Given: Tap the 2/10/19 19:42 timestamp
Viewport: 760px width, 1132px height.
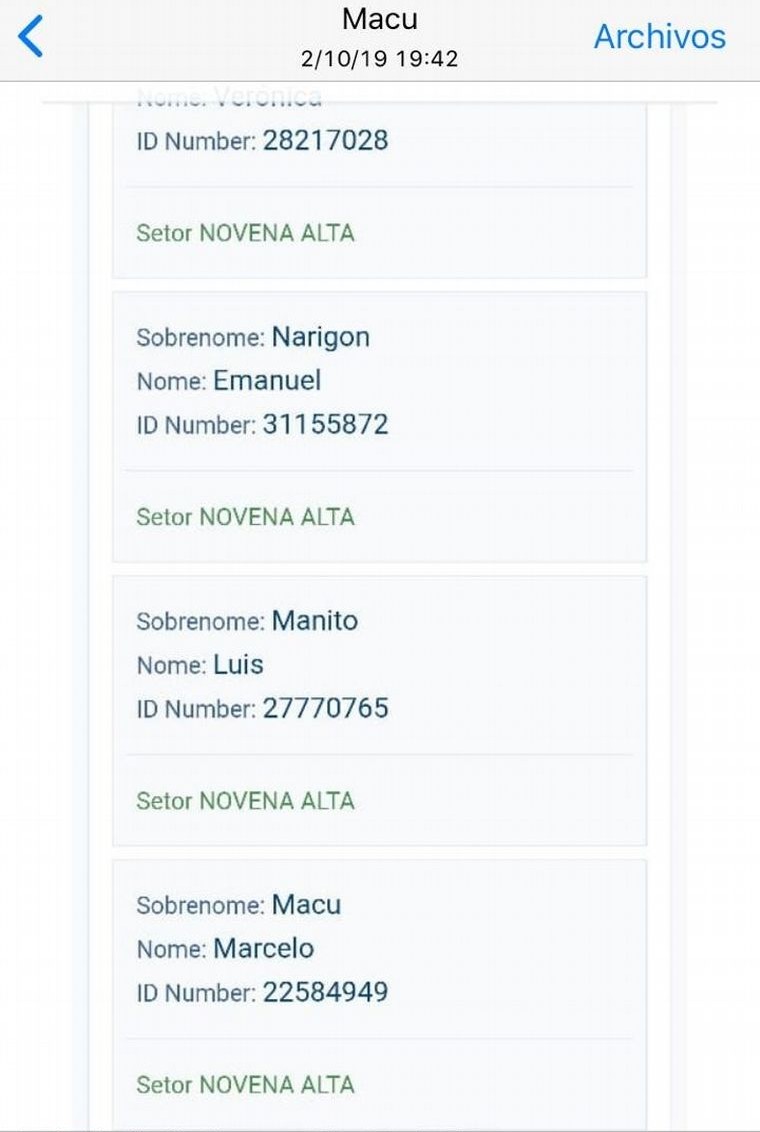Looking at the screenshot, I should tap(379, 59).
